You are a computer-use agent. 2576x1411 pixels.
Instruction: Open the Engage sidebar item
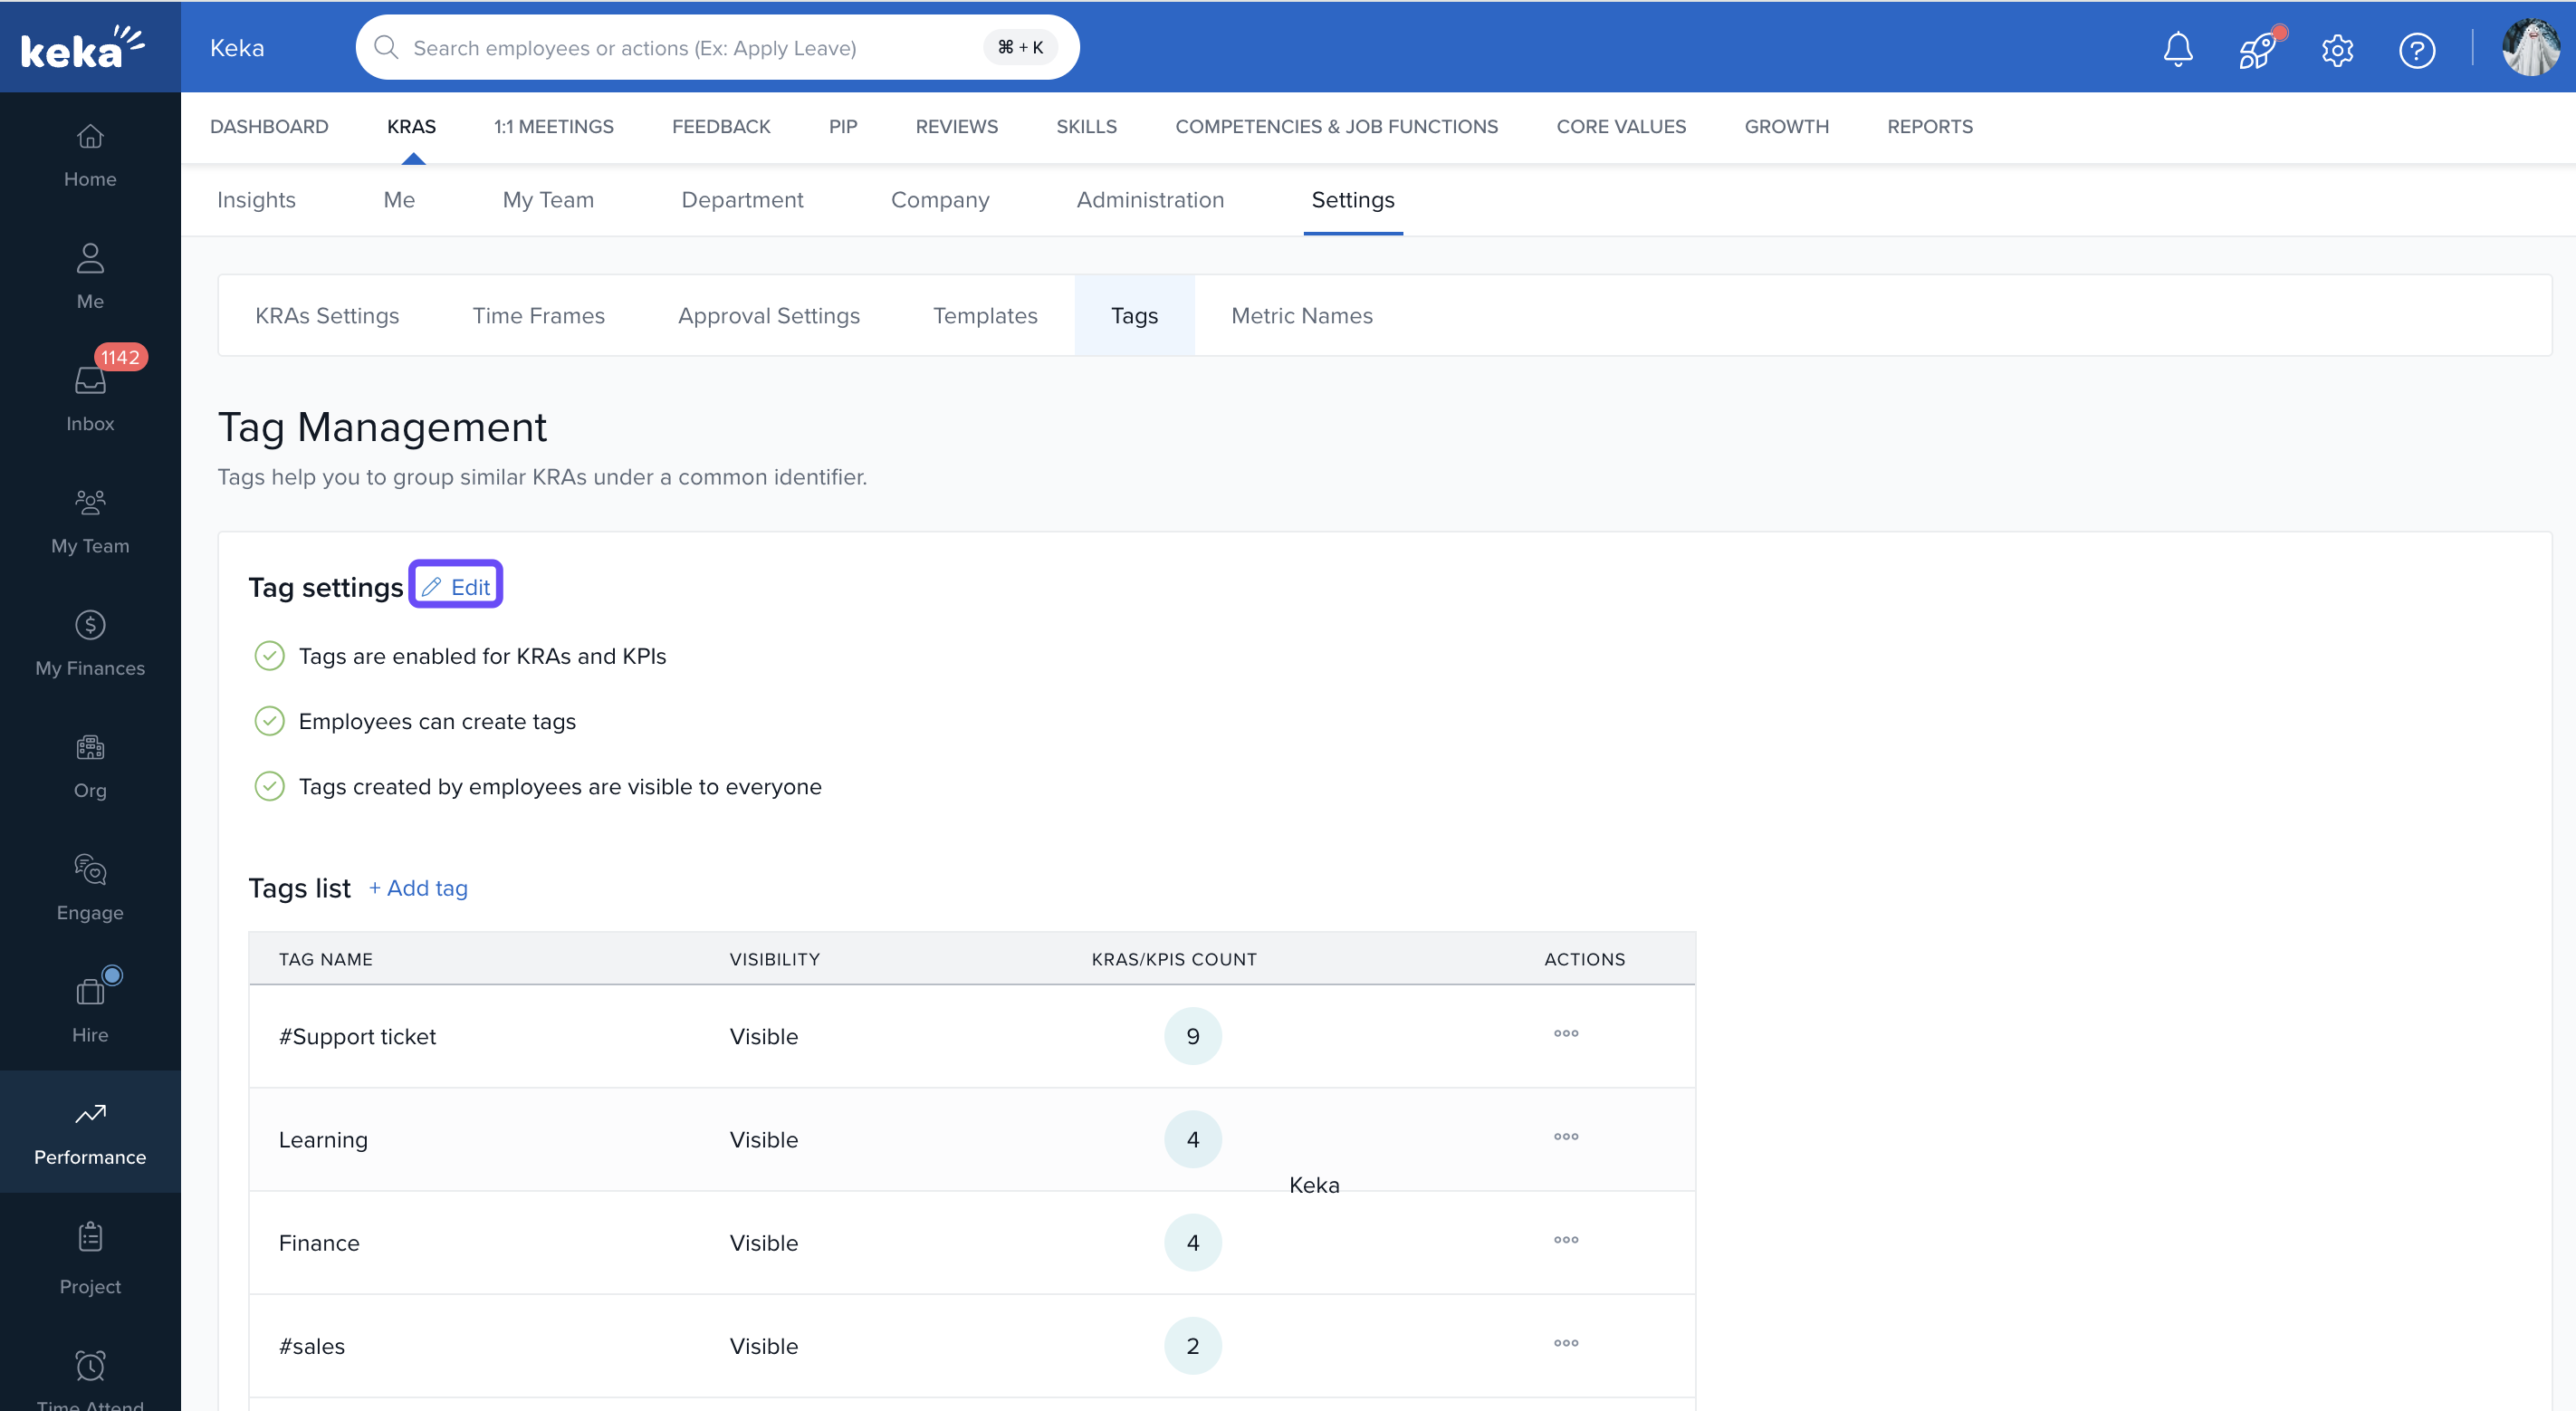pyautogui.click(x=90, y=887)
